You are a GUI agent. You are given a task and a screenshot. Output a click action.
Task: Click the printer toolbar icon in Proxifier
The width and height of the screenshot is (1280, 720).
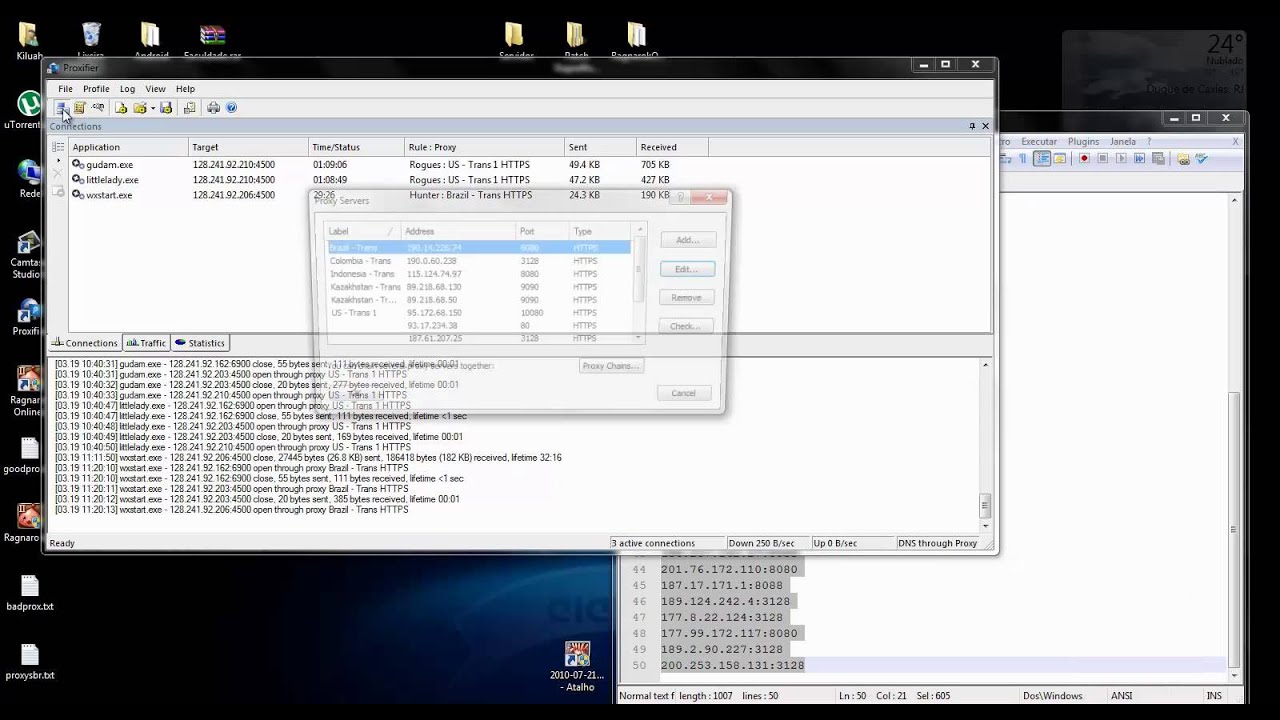click(x=213, y=107)
